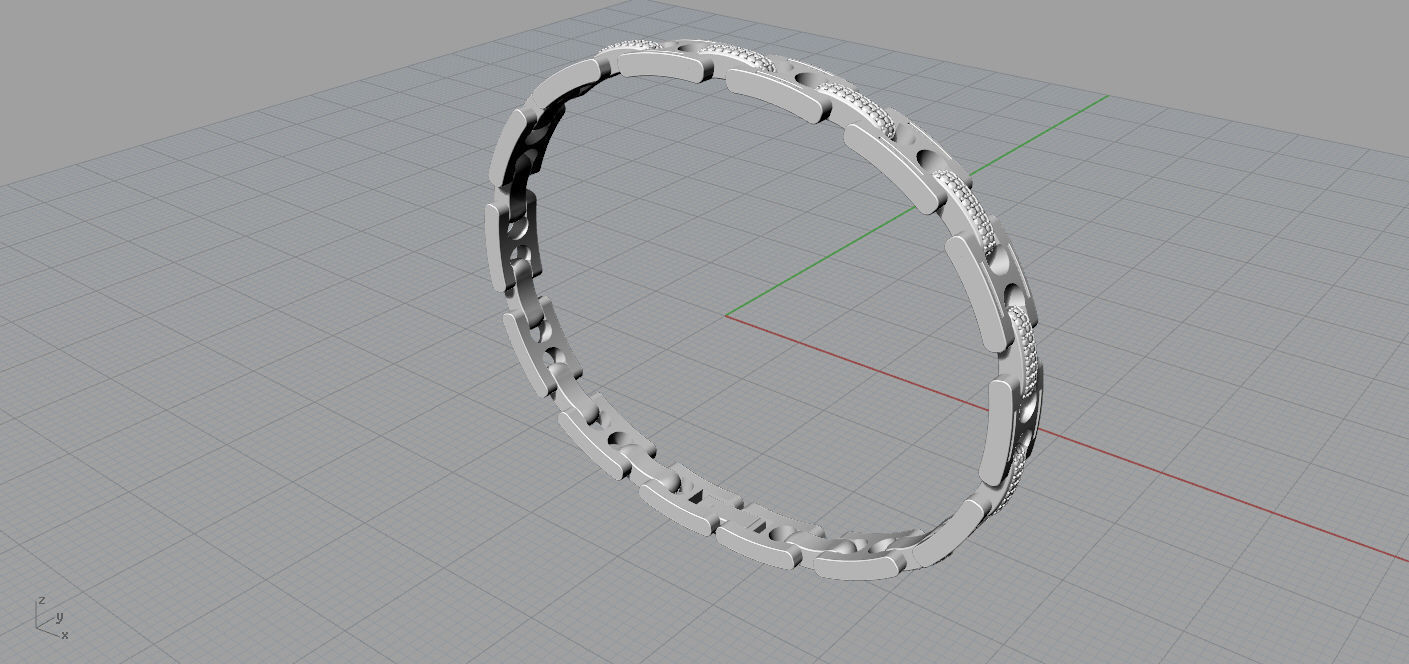The width and height of the screenshot is (1409, 664).
Task: Click the world axes icon showing x, y, z
Action: (51, 618)
